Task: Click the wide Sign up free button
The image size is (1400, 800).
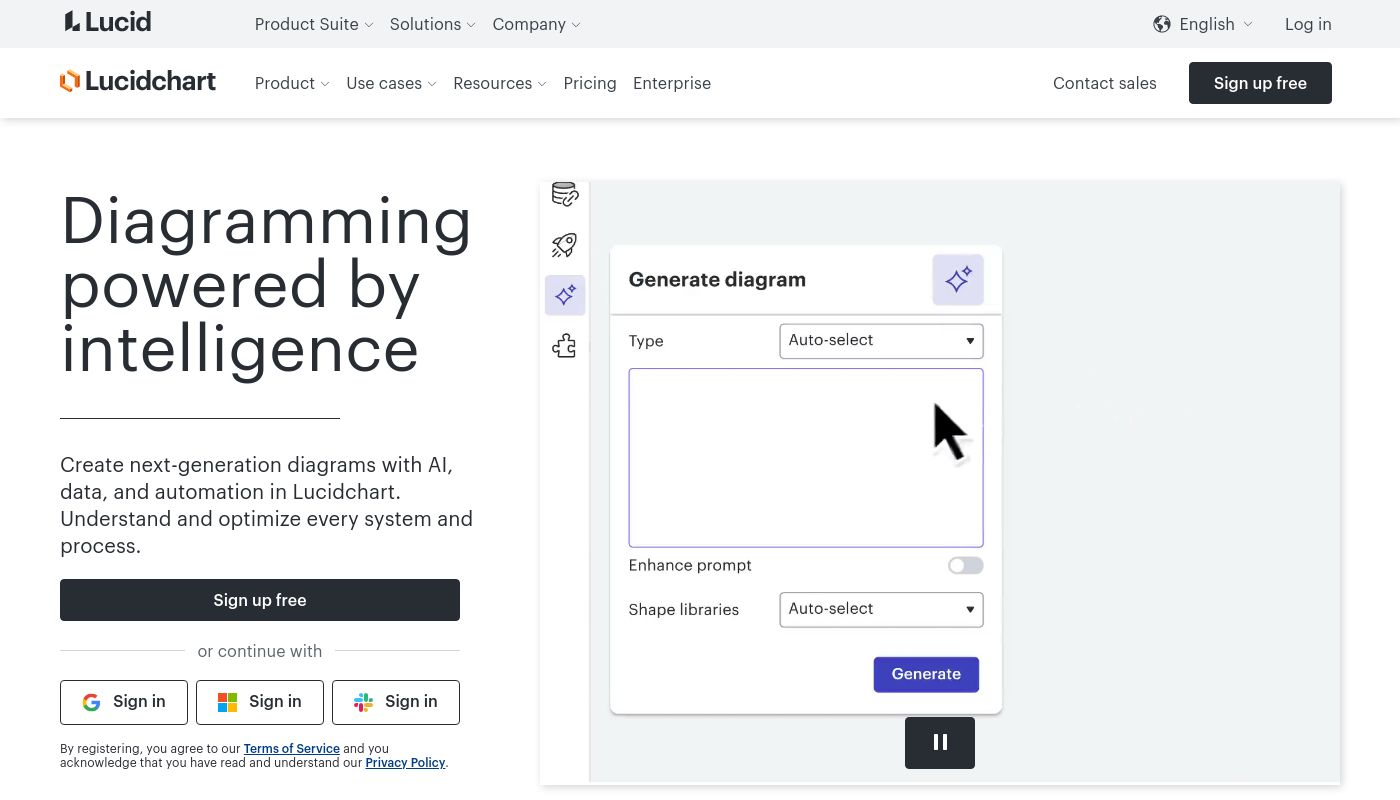Action: [260, 600]
